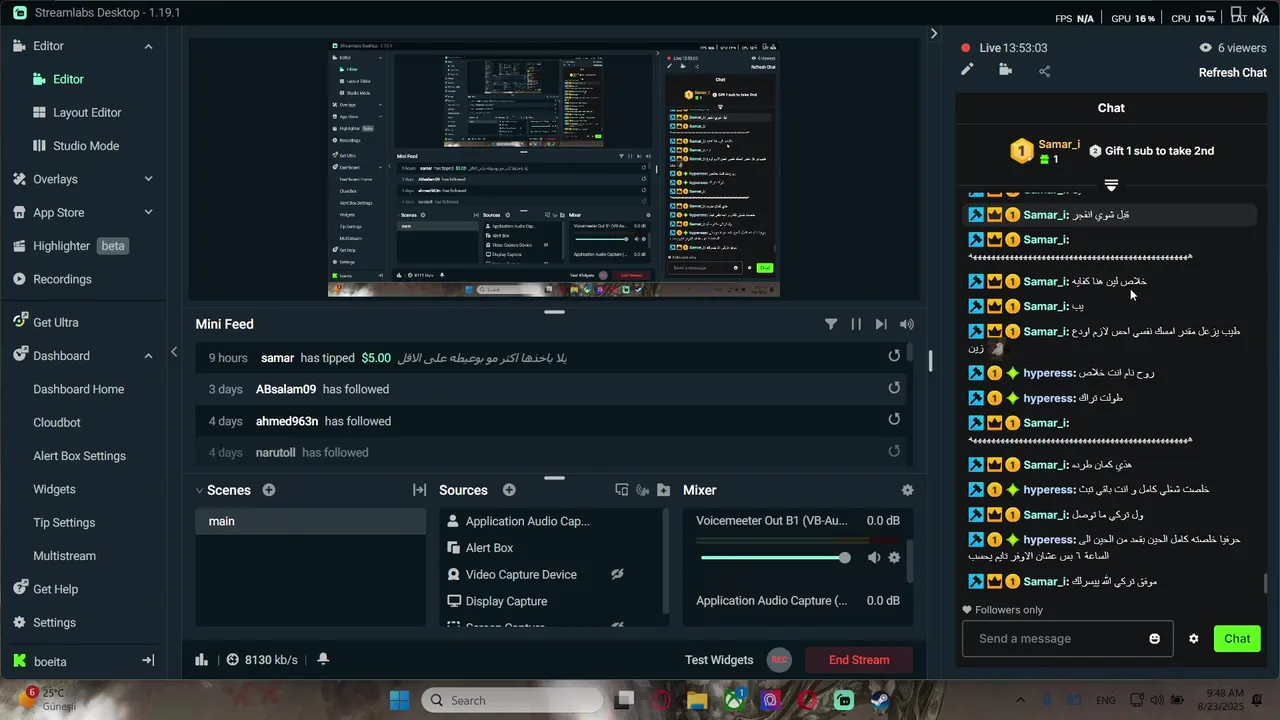Open the notifications bell icon
1280x720 pixels.
(323, 659)
